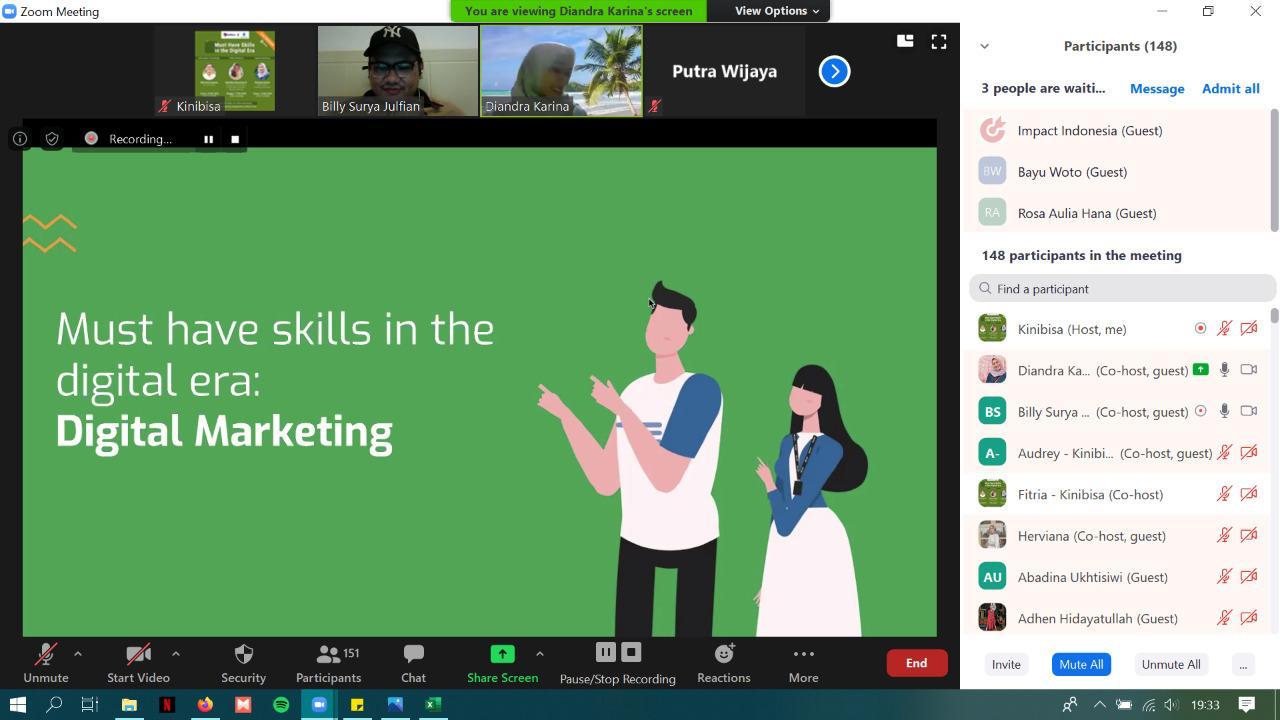
Task: Unmute Herviana using her red mic icon
Action: (x=1224, y=535)
